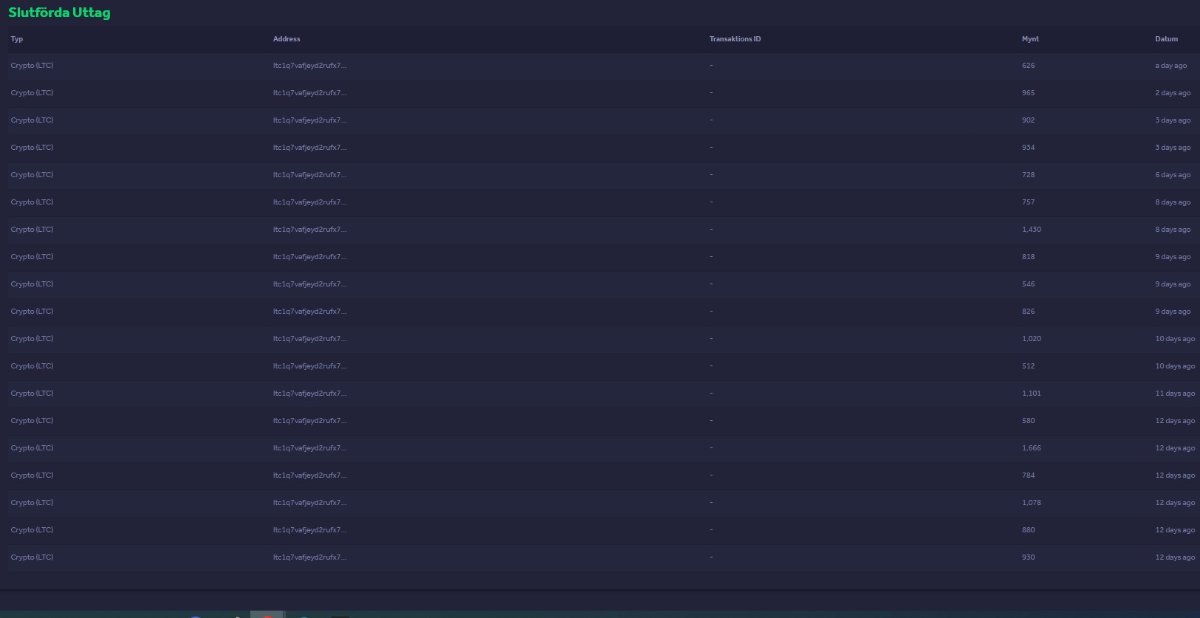This screenshot has width=1200, height=618.
Task: Click the '6 days ago' date cell
Action: coord(1172,174)
